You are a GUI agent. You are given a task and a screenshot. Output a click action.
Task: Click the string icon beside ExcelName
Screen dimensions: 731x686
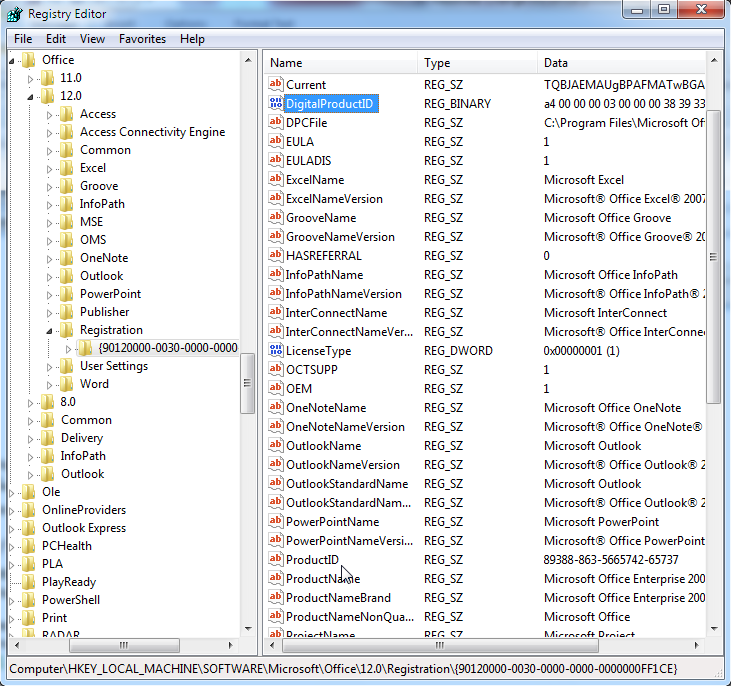276,179
